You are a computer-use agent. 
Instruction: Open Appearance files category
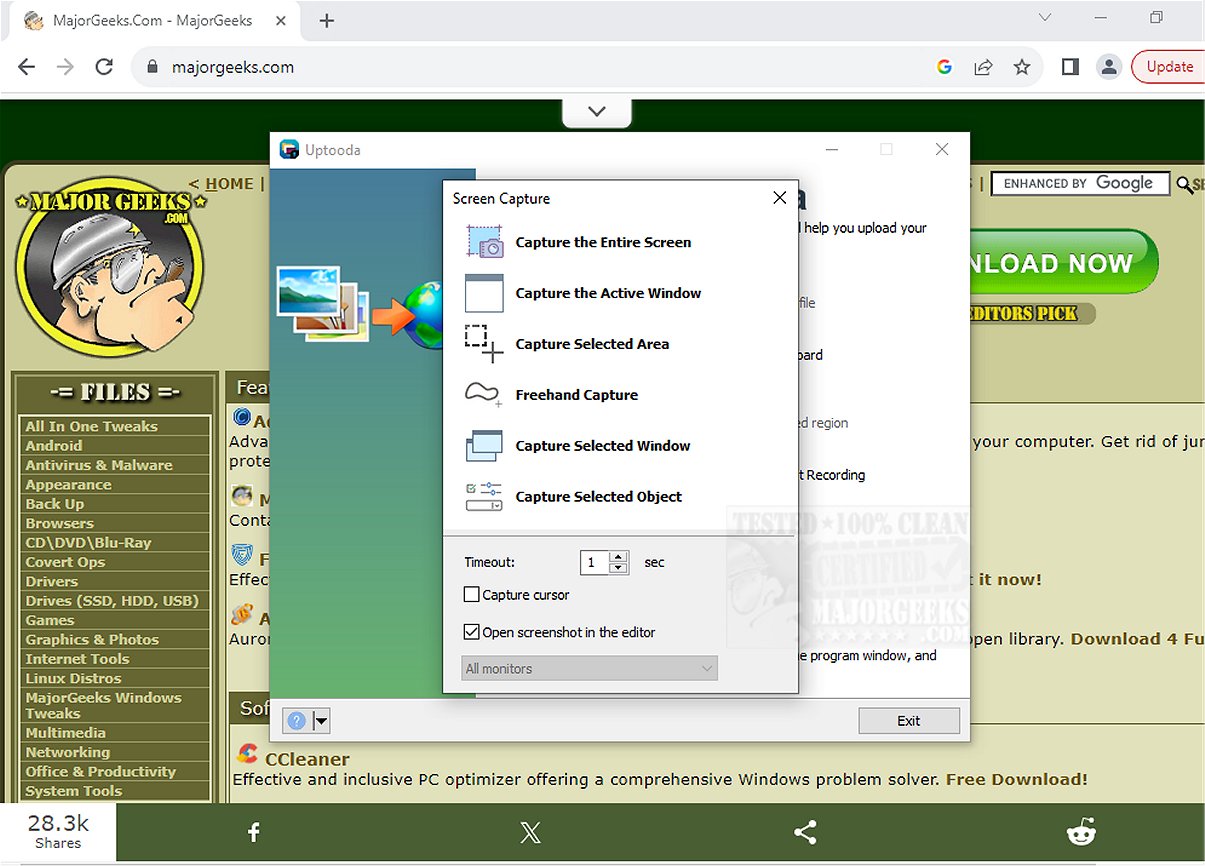(68, 485)
